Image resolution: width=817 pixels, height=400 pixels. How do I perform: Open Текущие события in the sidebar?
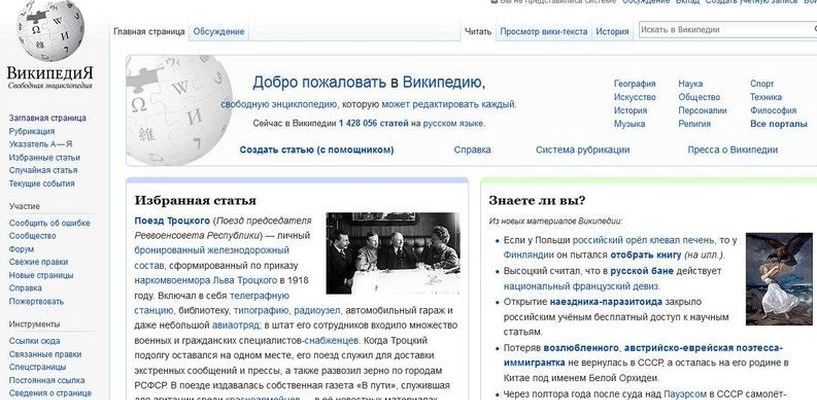[42, 183]
